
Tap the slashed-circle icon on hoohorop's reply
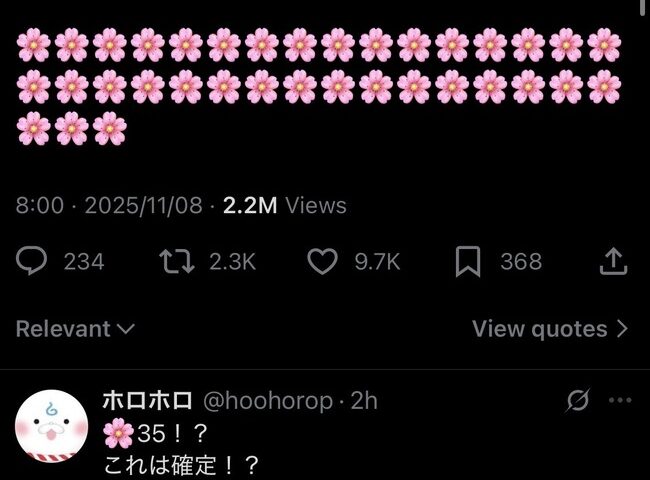[577, 400]
